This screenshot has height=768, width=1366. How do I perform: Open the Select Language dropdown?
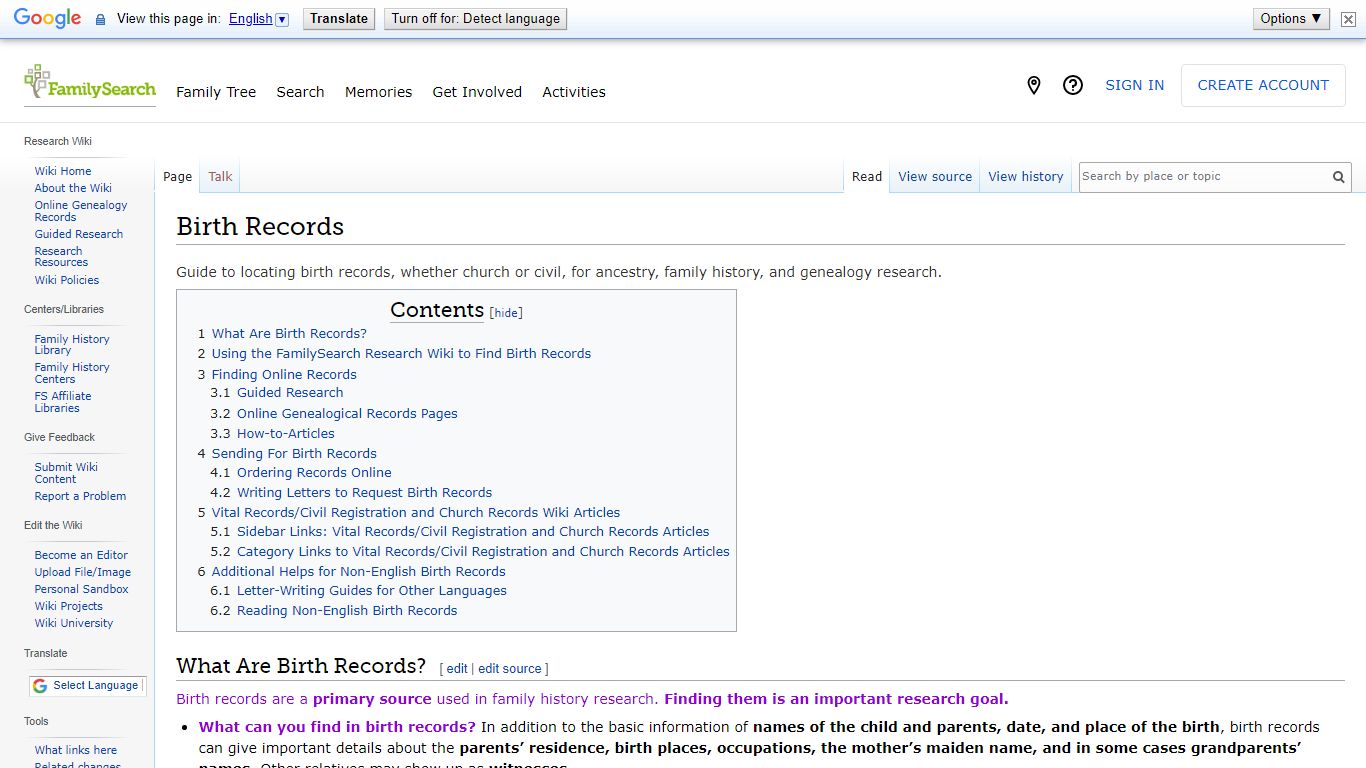click(x=87, y=686)
